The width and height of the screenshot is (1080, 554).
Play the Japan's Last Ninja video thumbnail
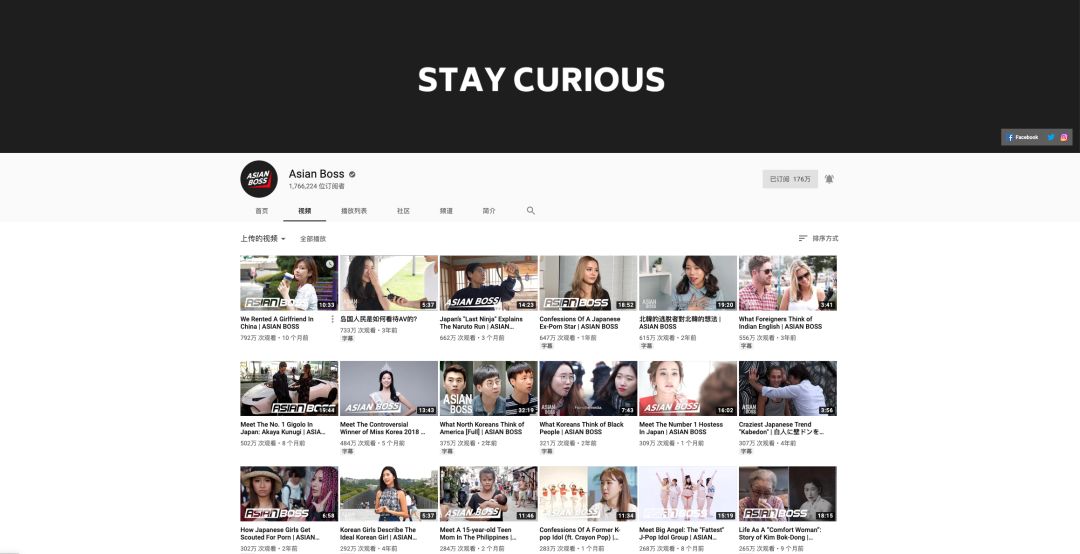[x=488, y=283]
